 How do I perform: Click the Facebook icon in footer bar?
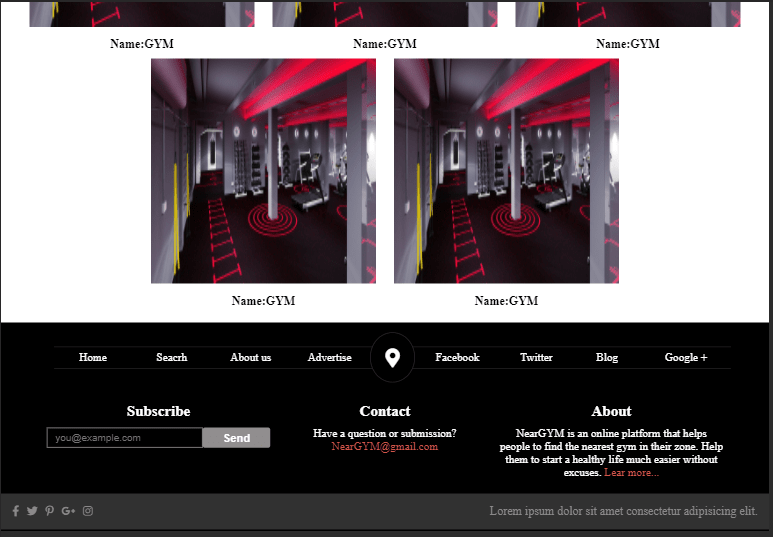pyautogui.click(x=16, y=511)
